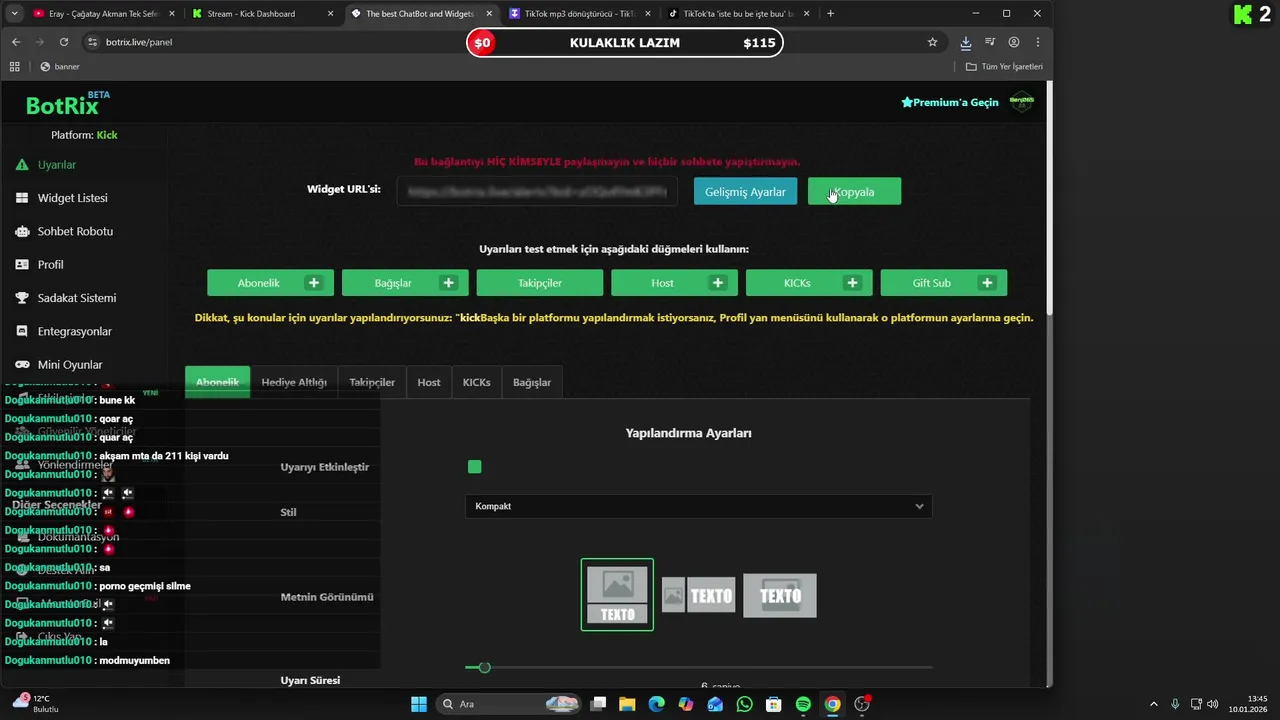Adjust the Uyarı Süresi slider handle

point(484,667)
